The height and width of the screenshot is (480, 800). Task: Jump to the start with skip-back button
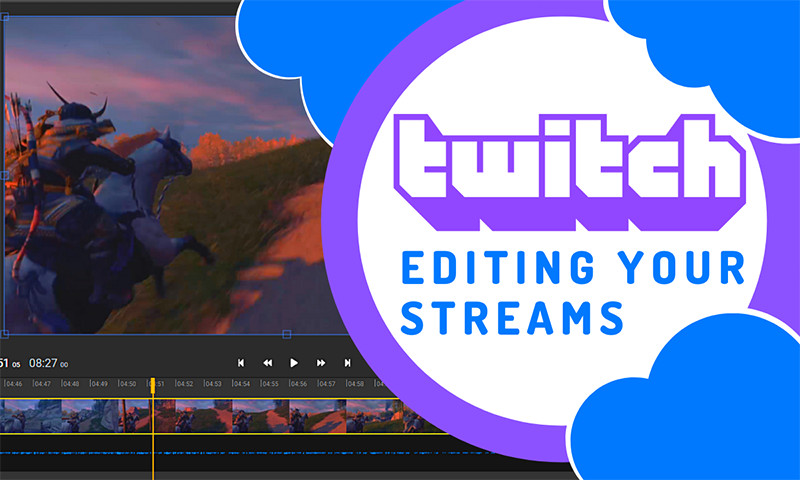[x=241, y=363]
